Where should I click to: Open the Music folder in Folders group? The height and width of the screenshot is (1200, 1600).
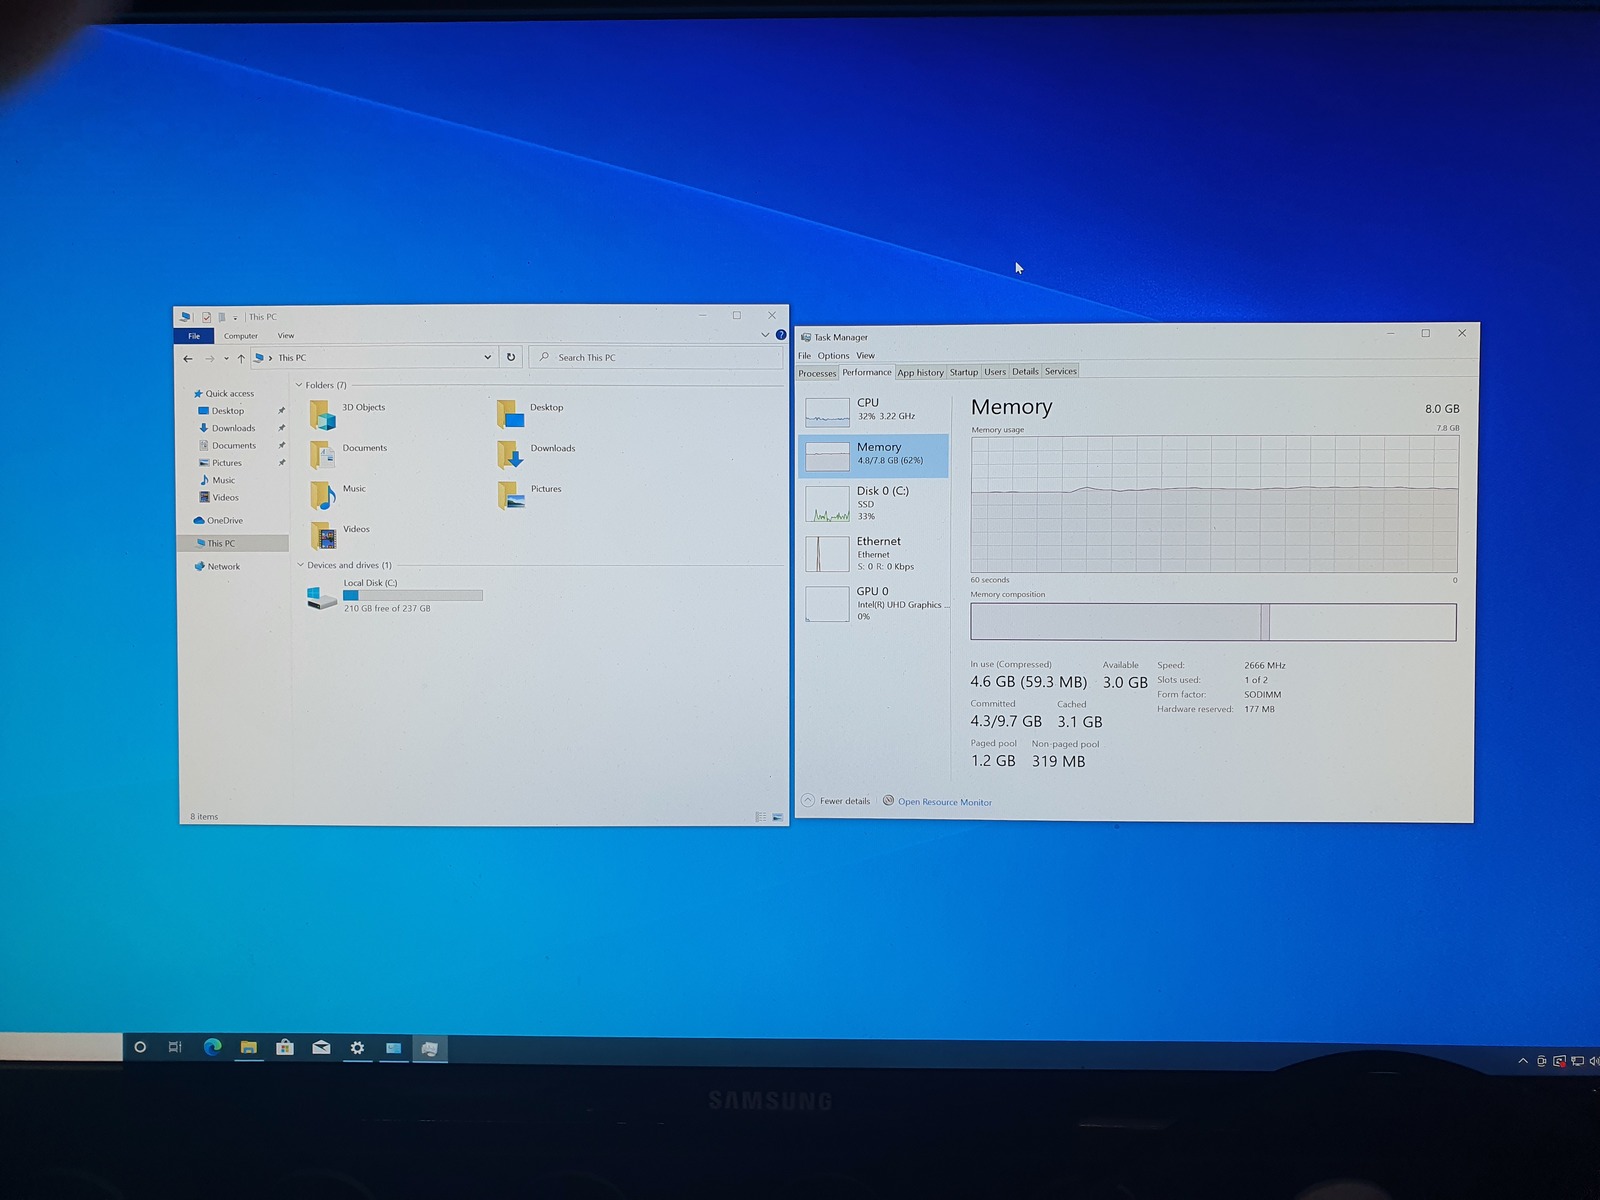[x=338, y=495]
